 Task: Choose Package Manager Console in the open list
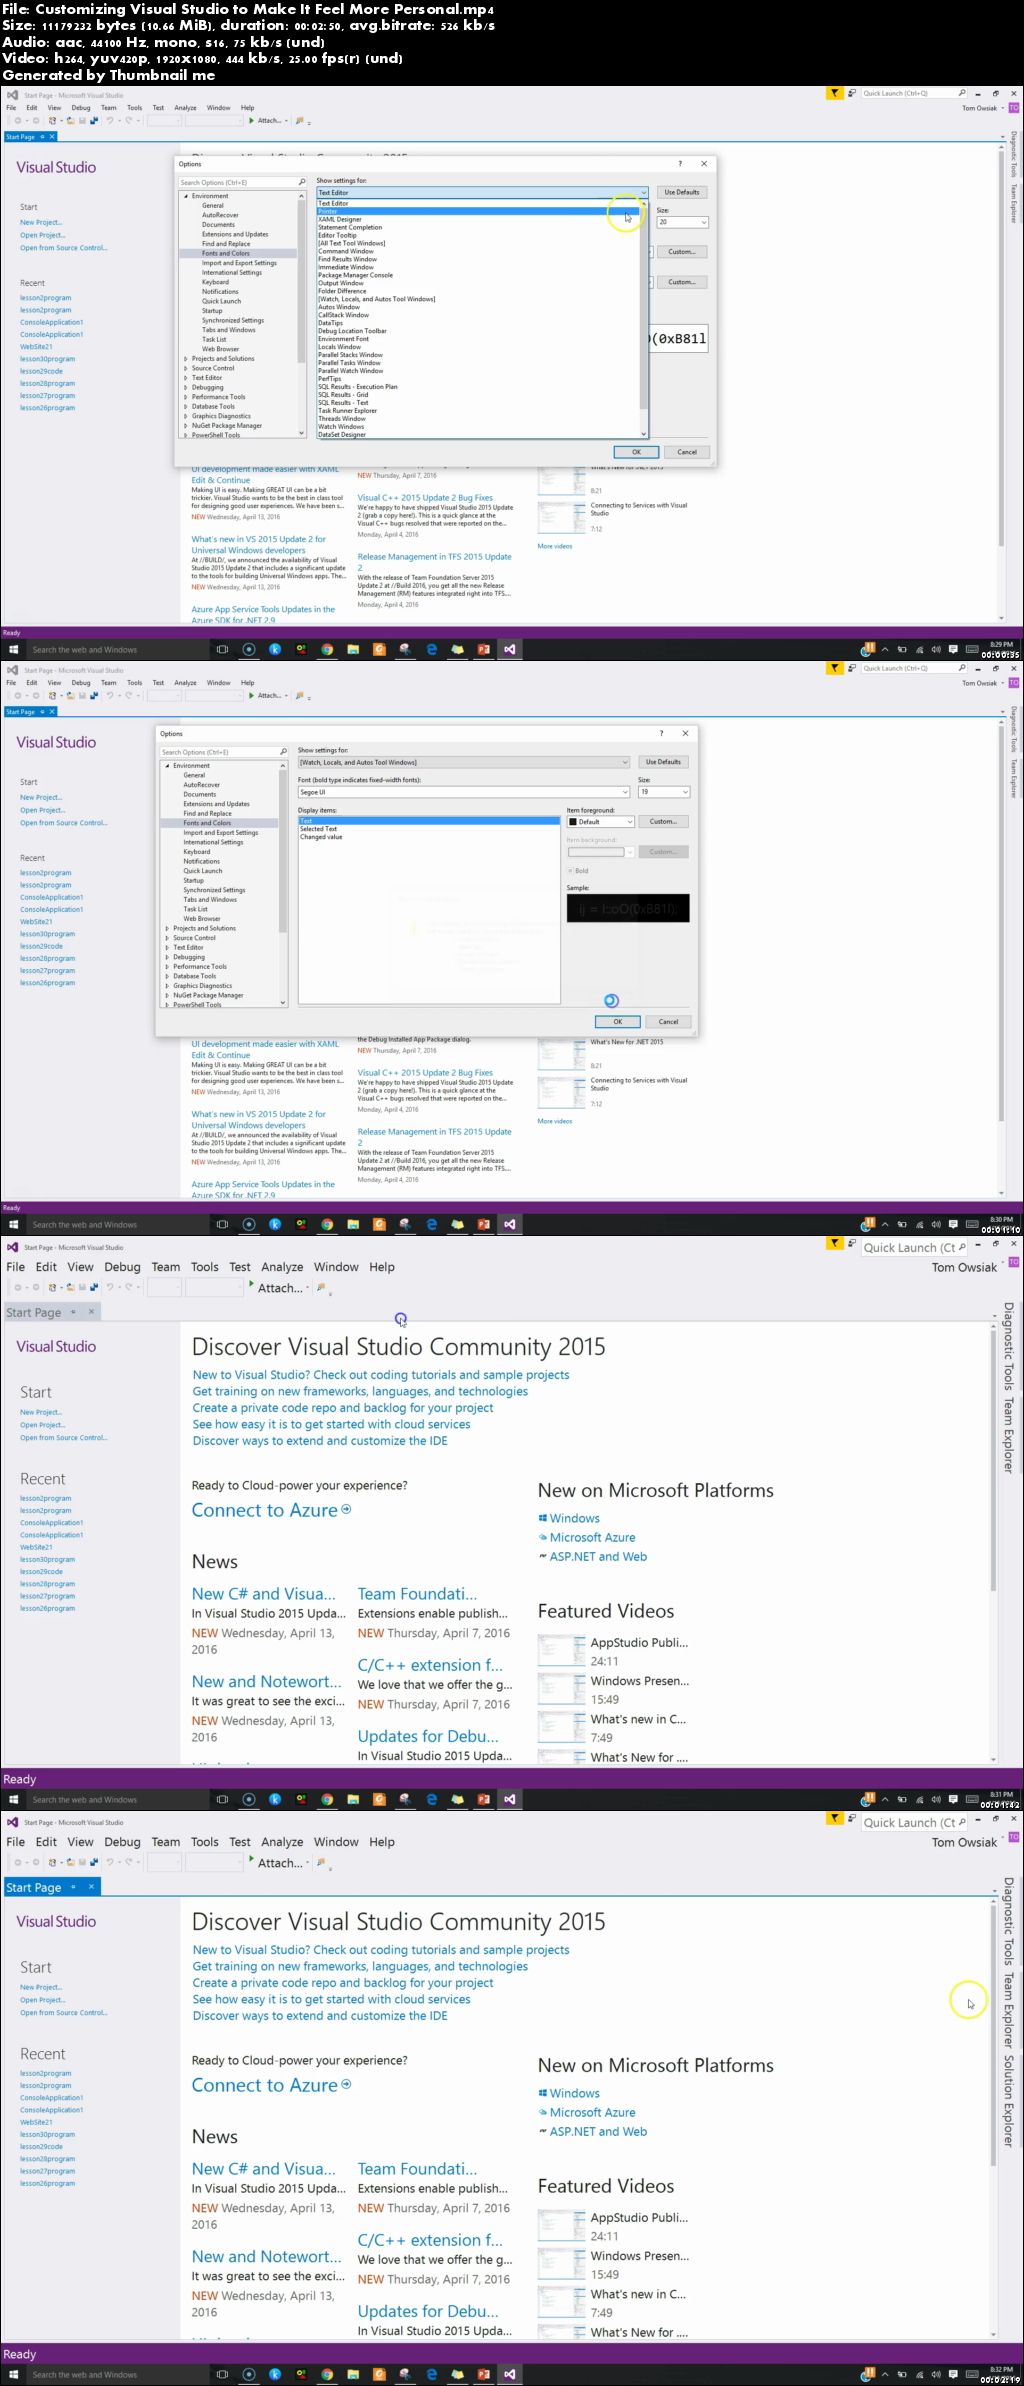click(x=477, y=275)
